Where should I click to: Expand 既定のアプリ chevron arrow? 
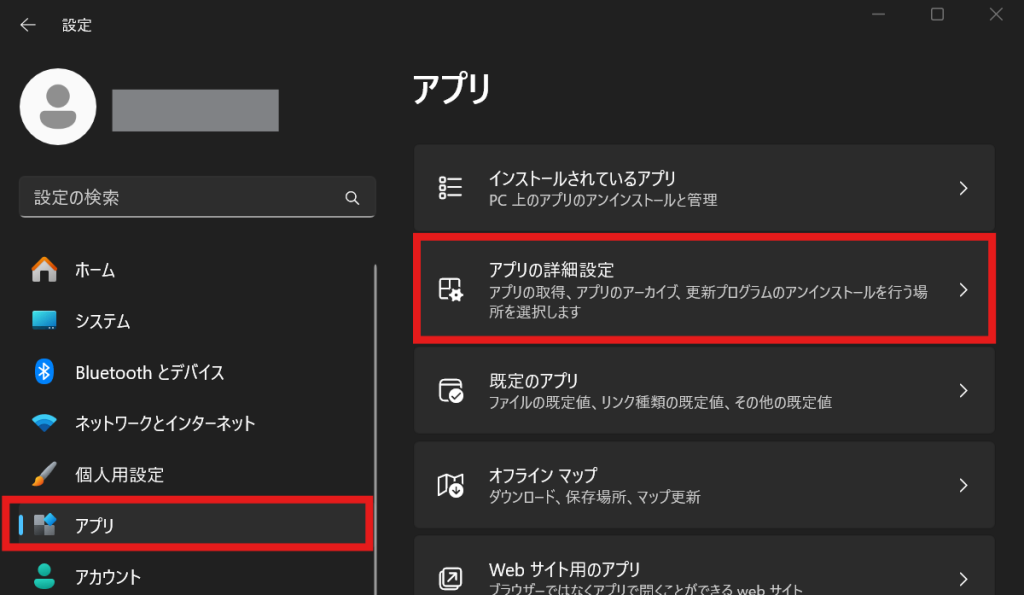pos(963,391)
